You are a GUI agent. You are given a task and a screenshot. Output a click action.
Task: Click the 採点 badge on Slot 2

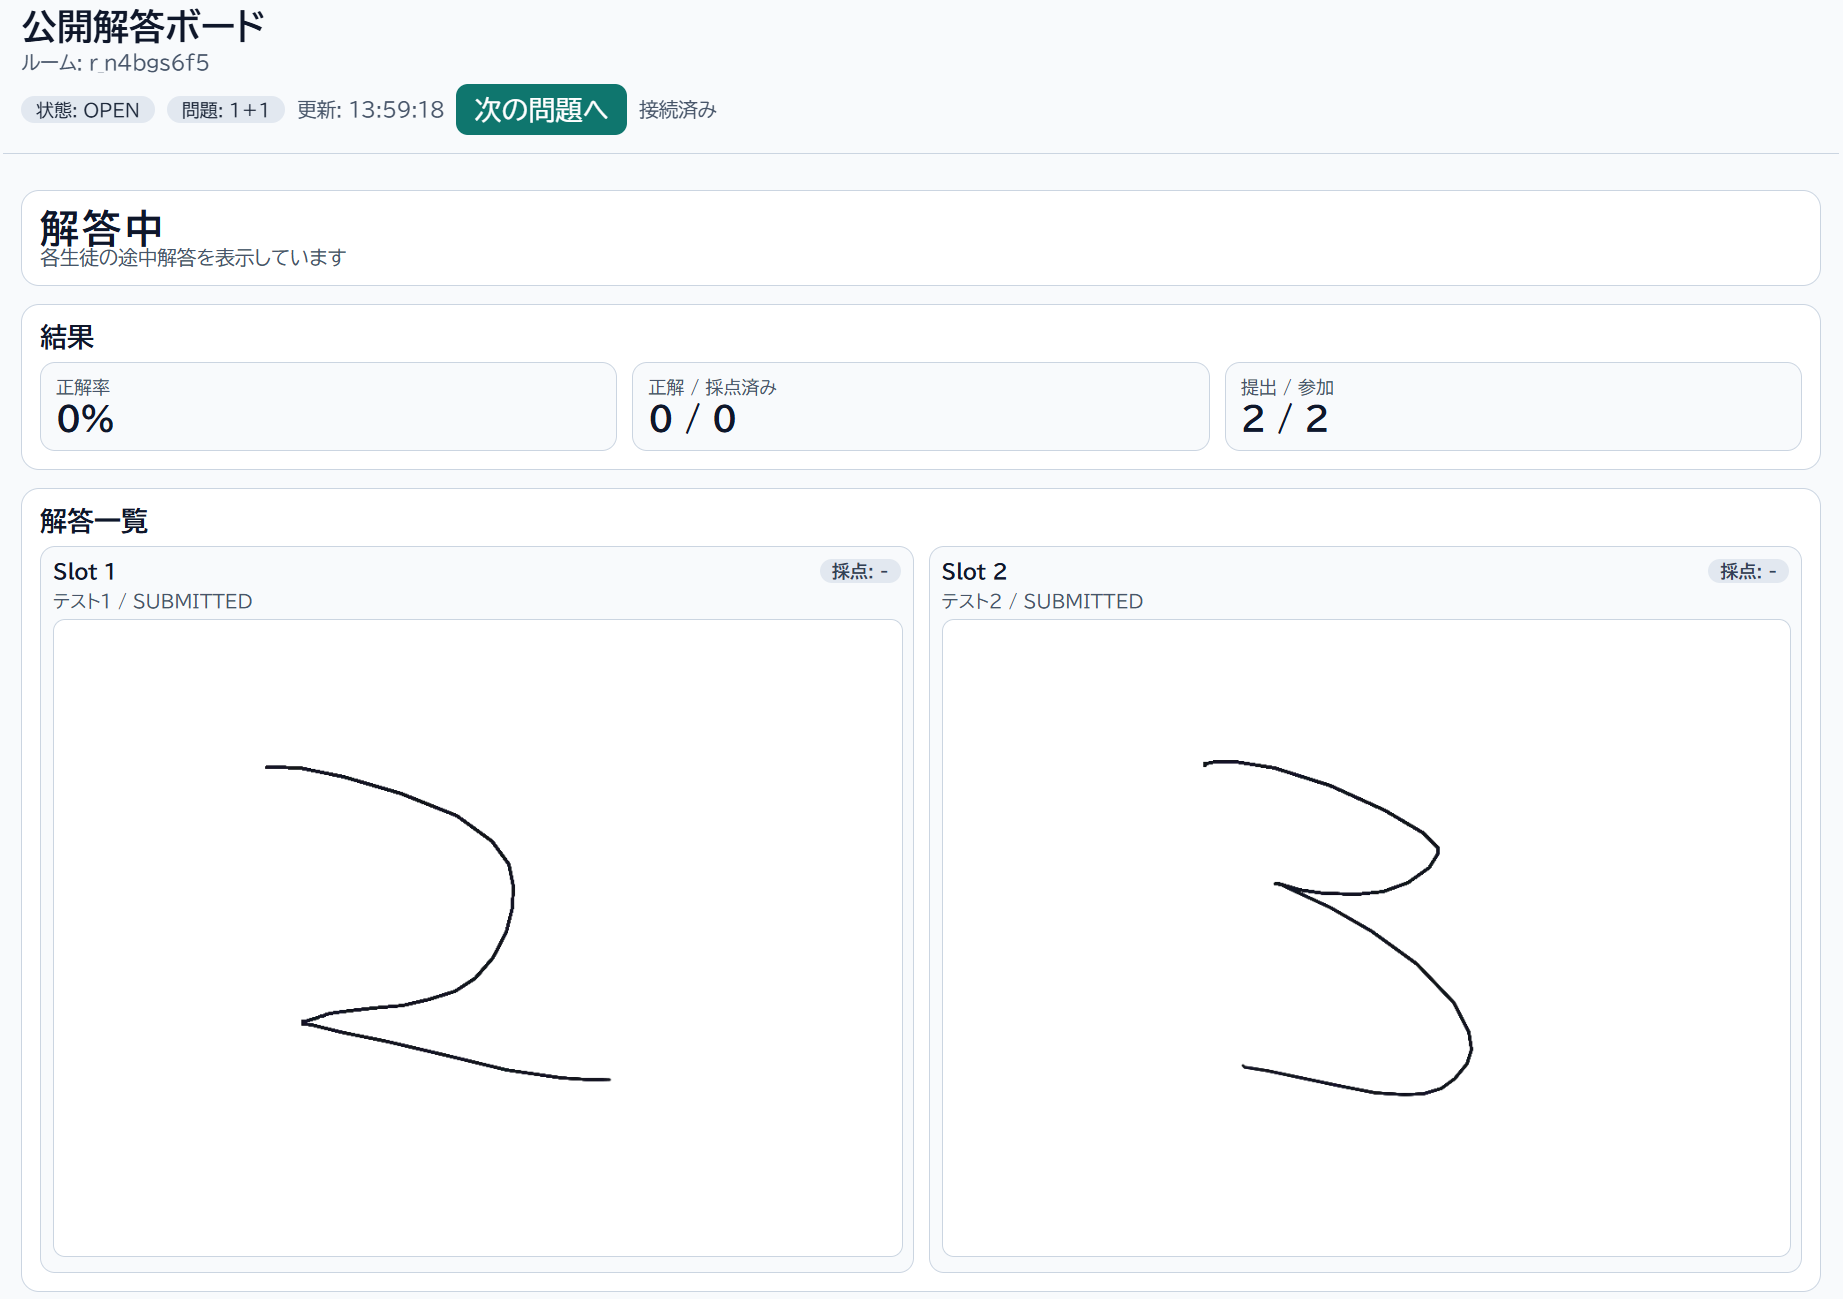tap(1747, 571)
